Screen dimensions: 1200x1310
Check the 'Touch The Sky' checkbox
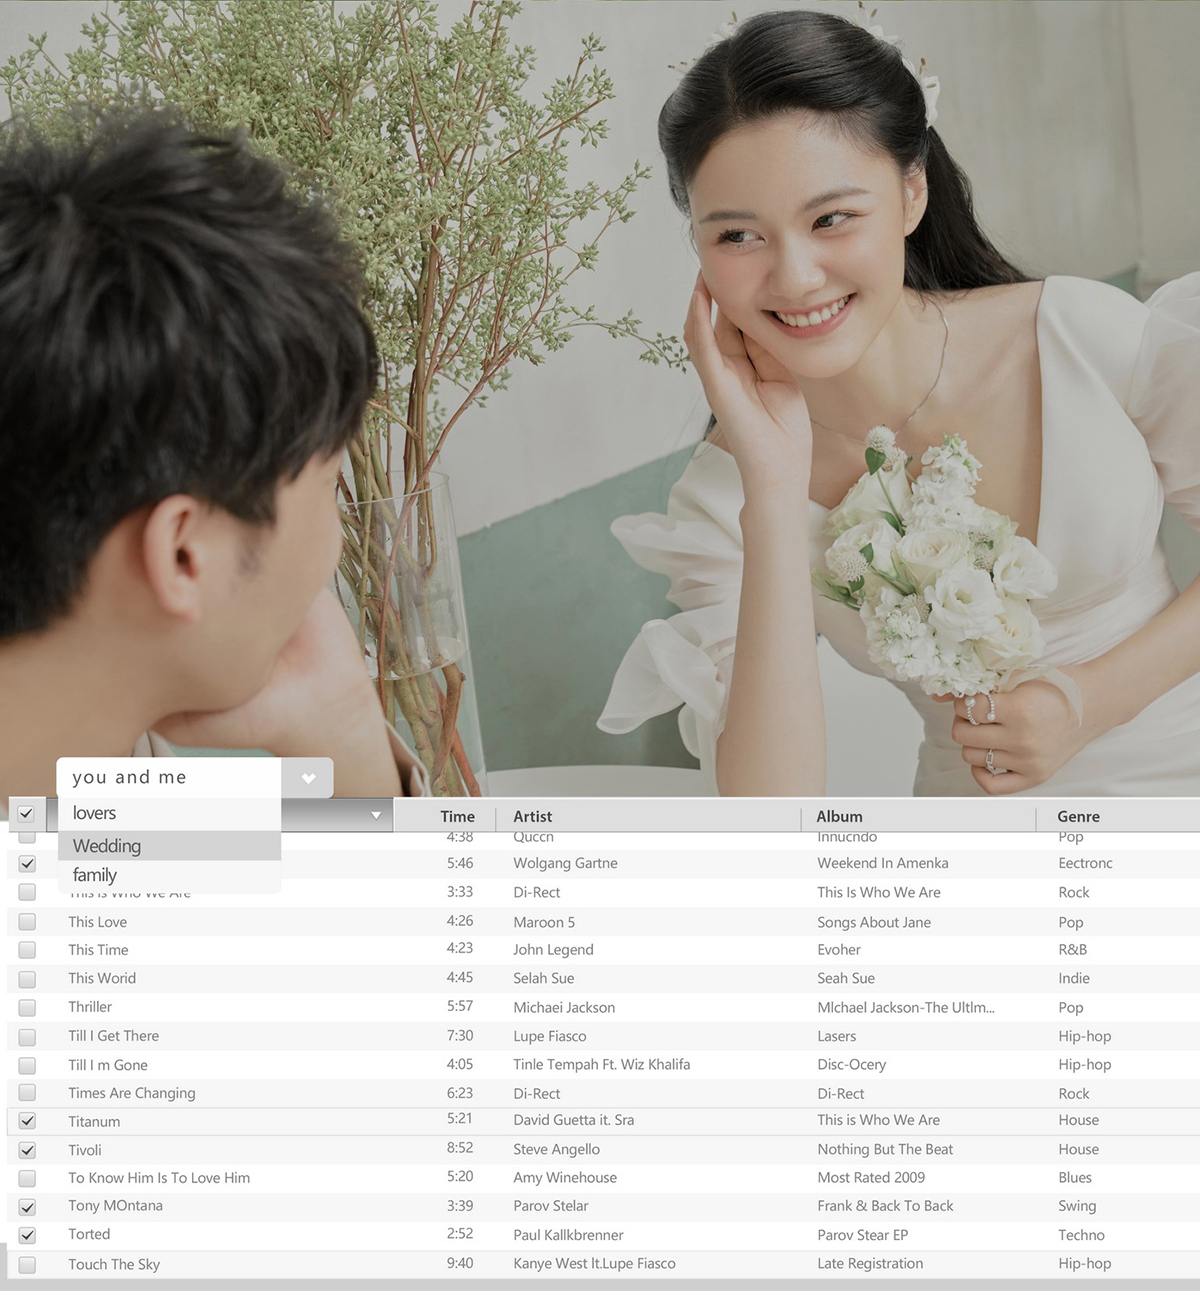27,1265
